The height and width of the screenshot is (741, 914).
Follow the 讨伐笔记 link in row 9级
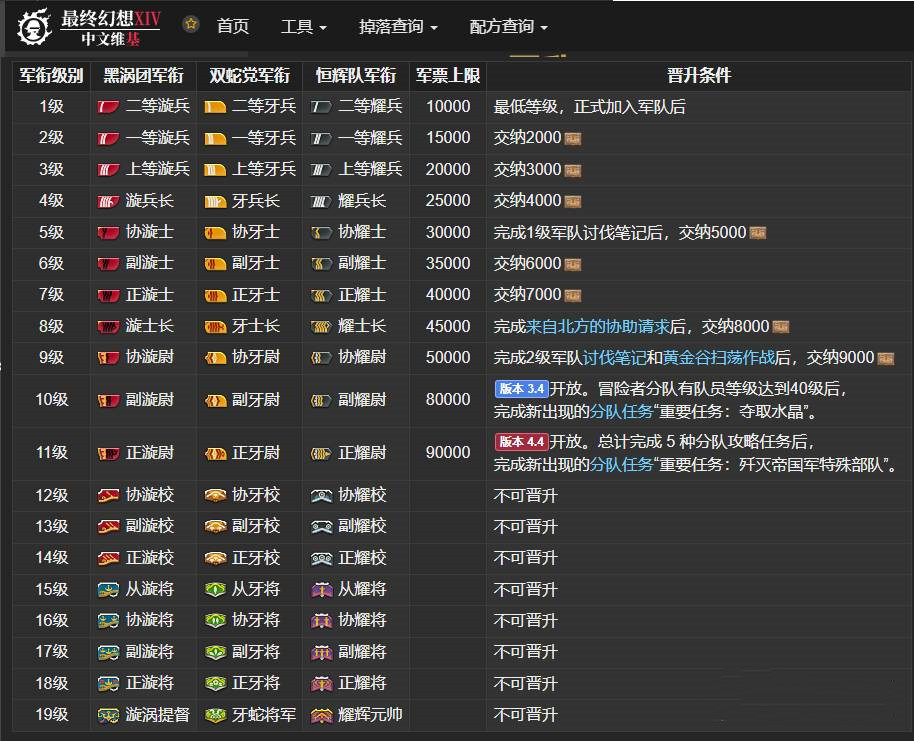[614, 357]
